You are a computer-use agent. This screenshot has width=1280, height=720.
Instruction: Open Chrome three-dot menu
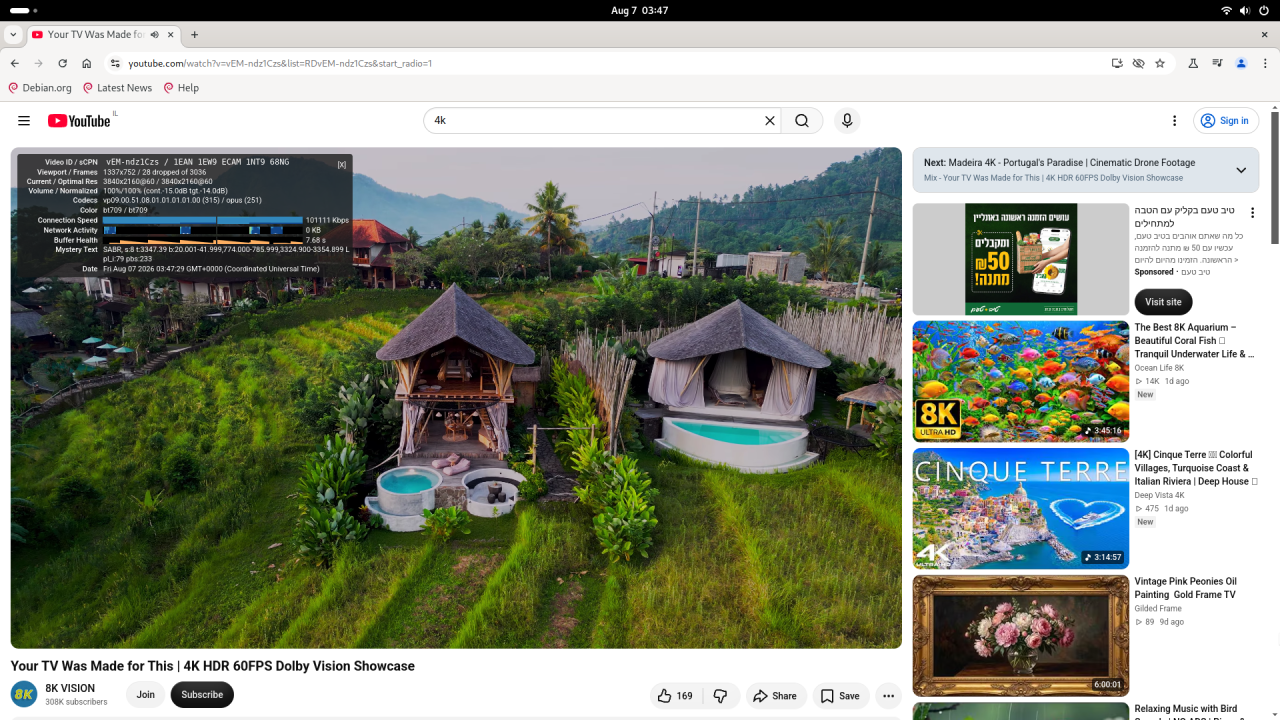tap(1265, 63)
